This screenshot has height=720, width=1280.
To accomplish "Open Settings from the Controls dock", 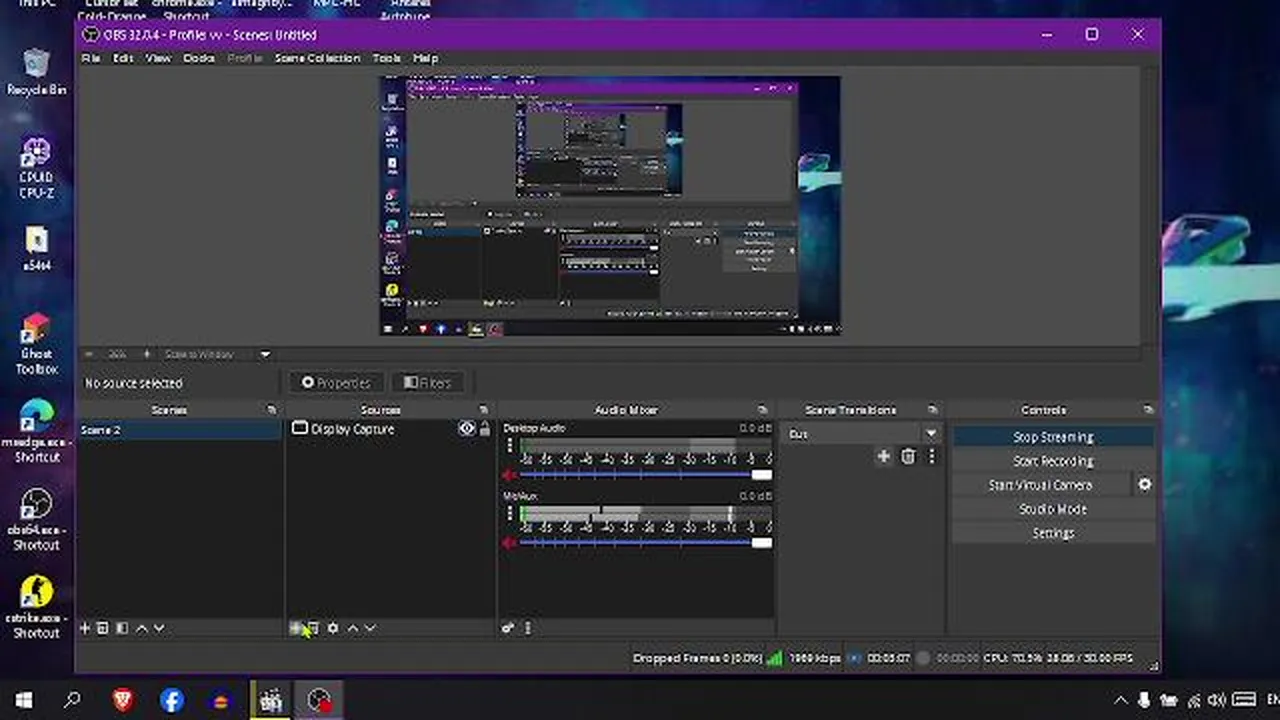I will point(1053,533).
